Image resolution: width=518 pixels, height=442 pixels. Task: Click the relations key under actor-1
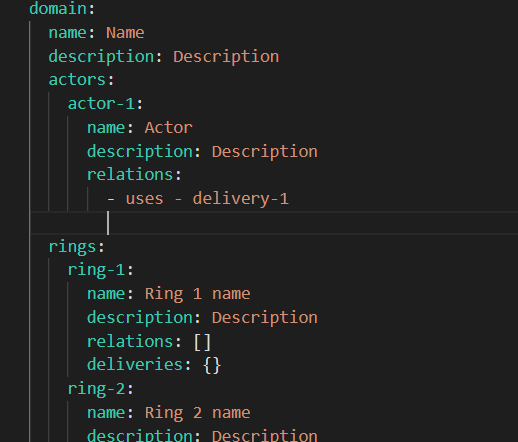130,175
